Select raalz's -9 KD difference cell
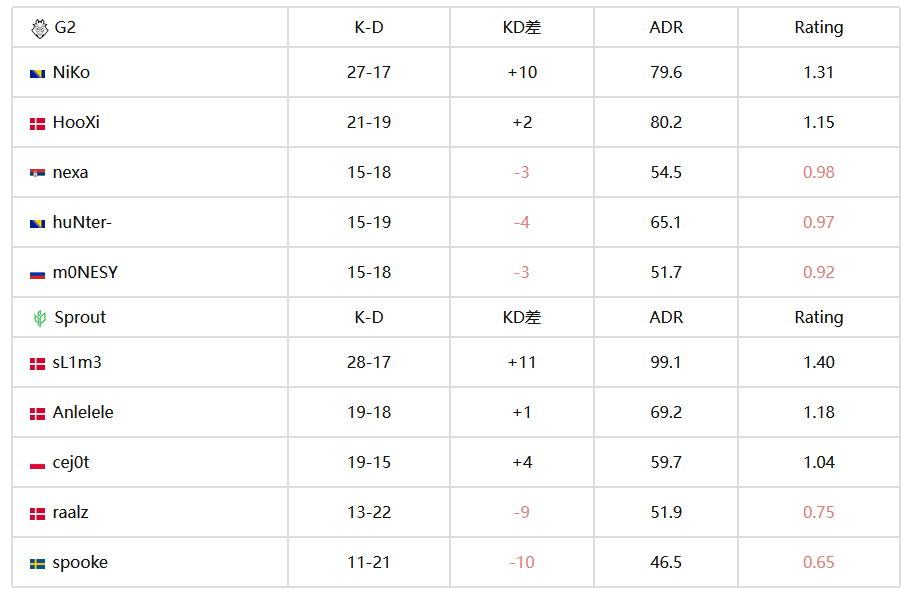 click(x=521, y=512)
